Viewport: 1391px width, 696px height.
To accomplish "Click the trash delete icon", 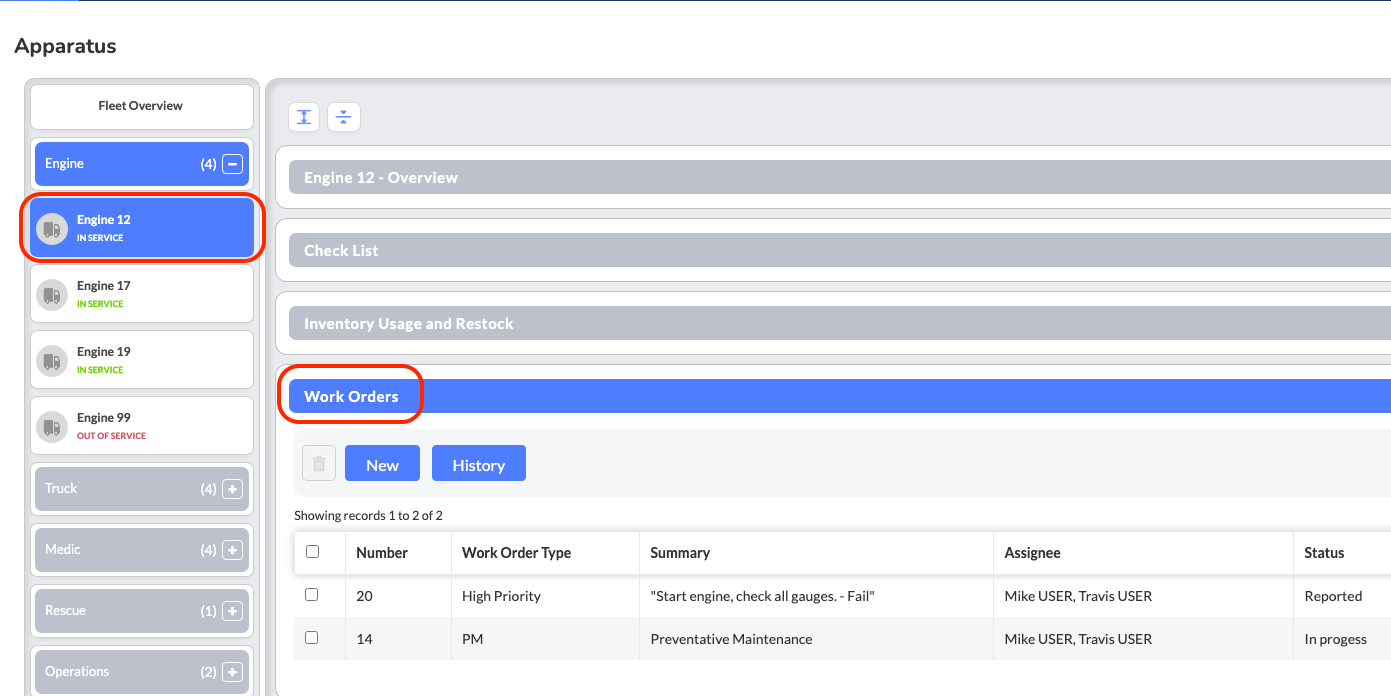I will 319,464.
